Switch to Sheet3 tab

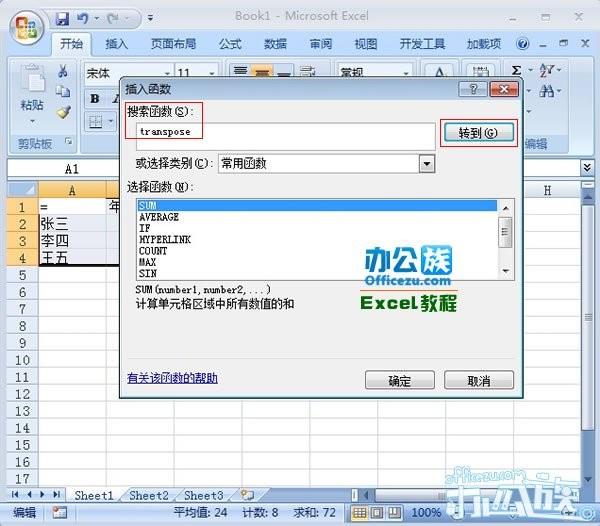204,495
